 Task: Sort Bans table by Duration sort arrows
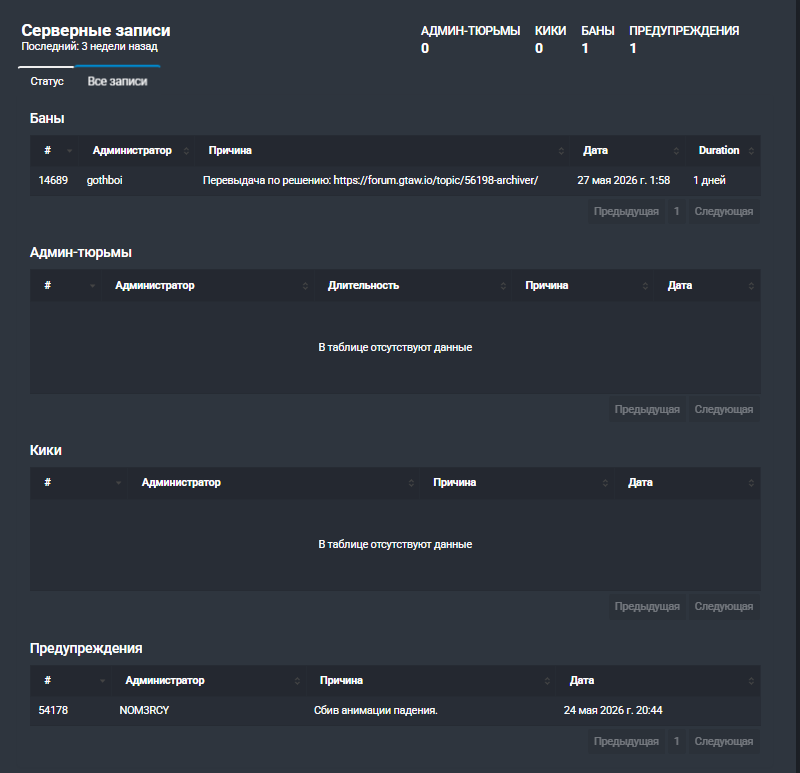click(x=751, y=151)
